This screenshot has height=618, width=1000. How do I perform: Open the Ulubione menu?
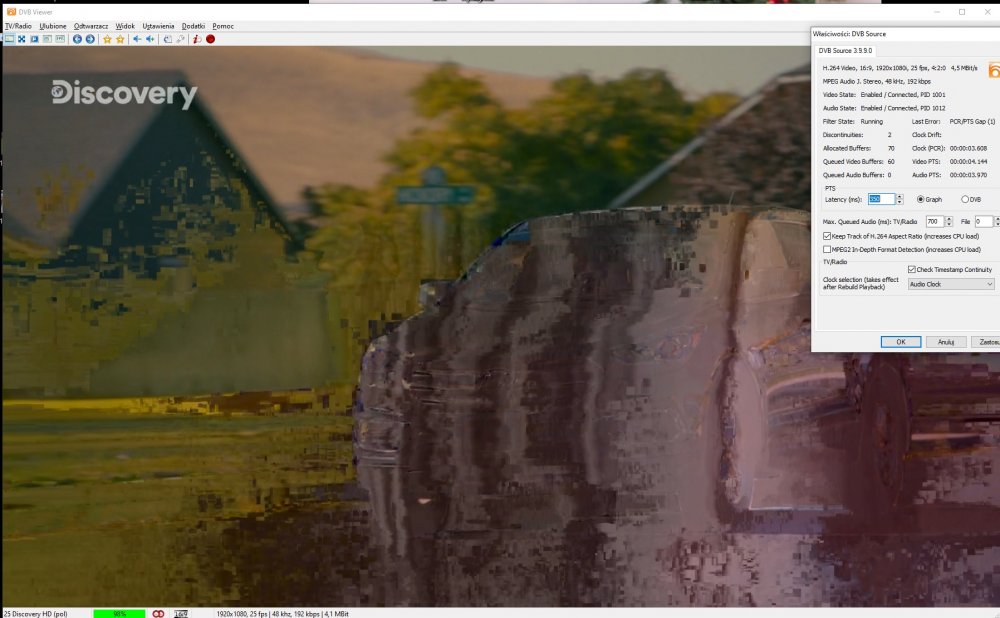coord(52,26)
